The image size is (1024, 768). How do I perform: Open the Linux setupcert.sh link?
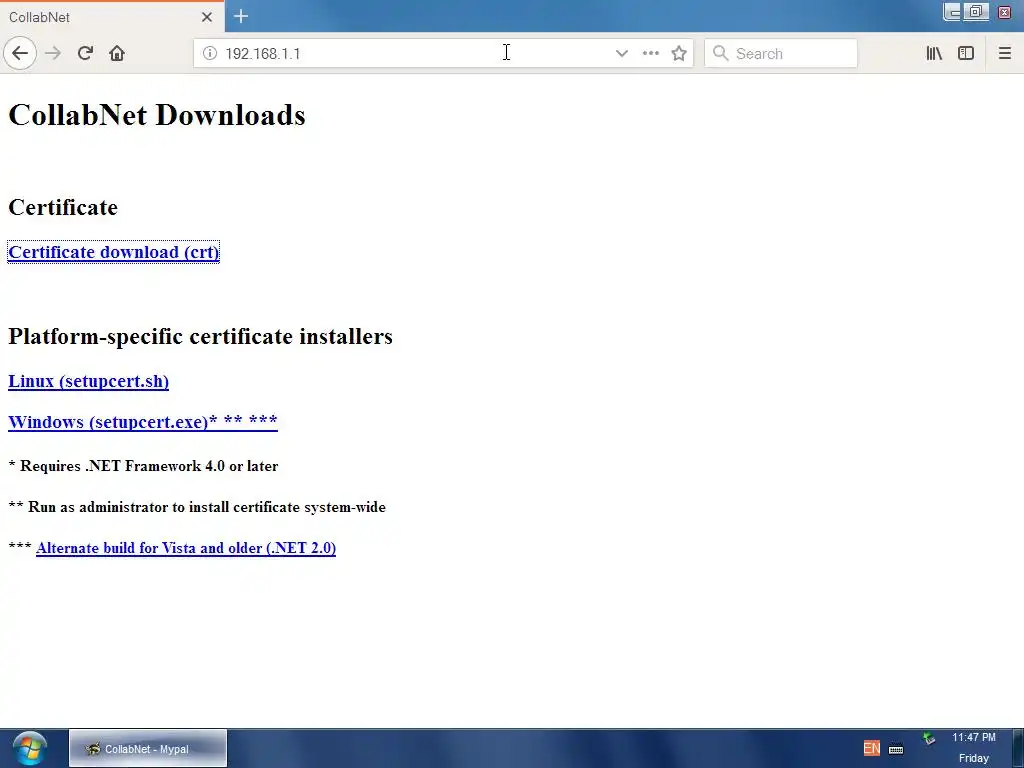pos(88,381)
